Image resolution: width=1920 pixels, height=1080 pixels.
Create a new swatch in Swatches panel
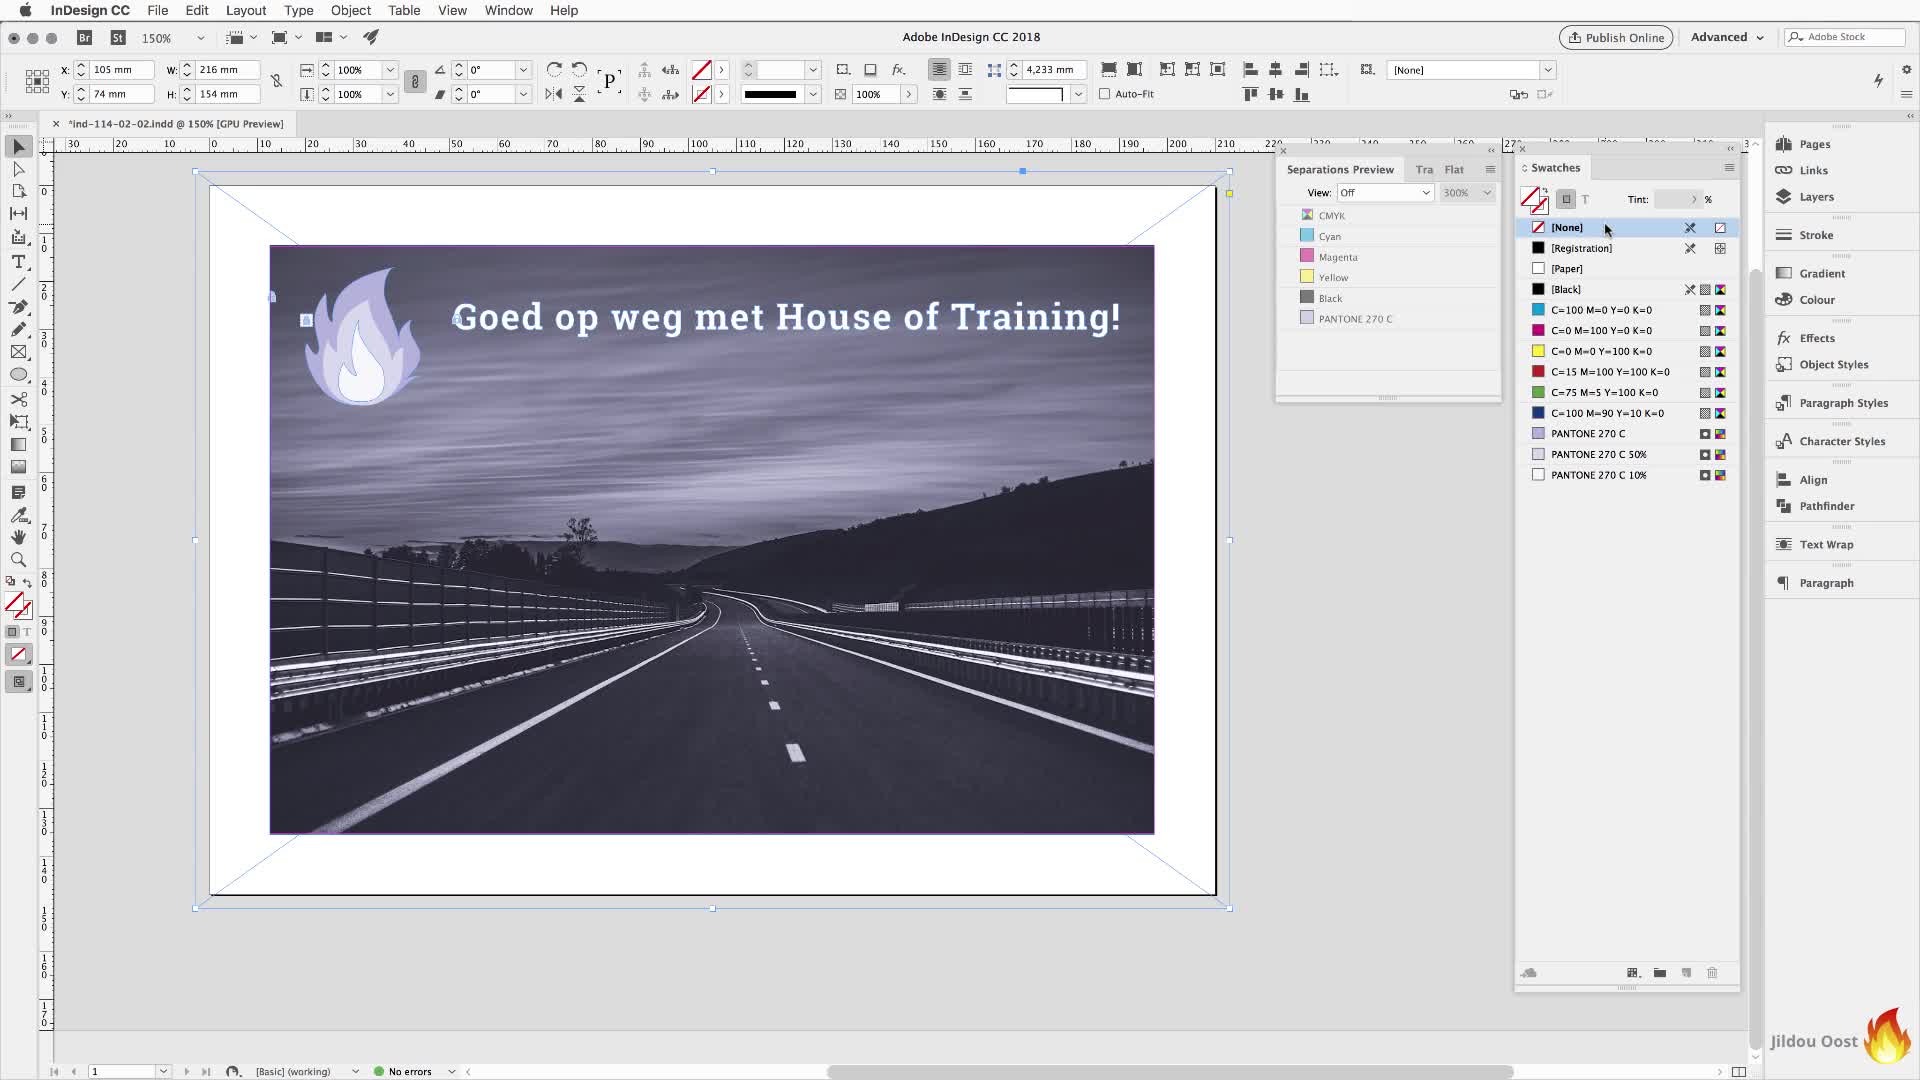point(1686,973)
